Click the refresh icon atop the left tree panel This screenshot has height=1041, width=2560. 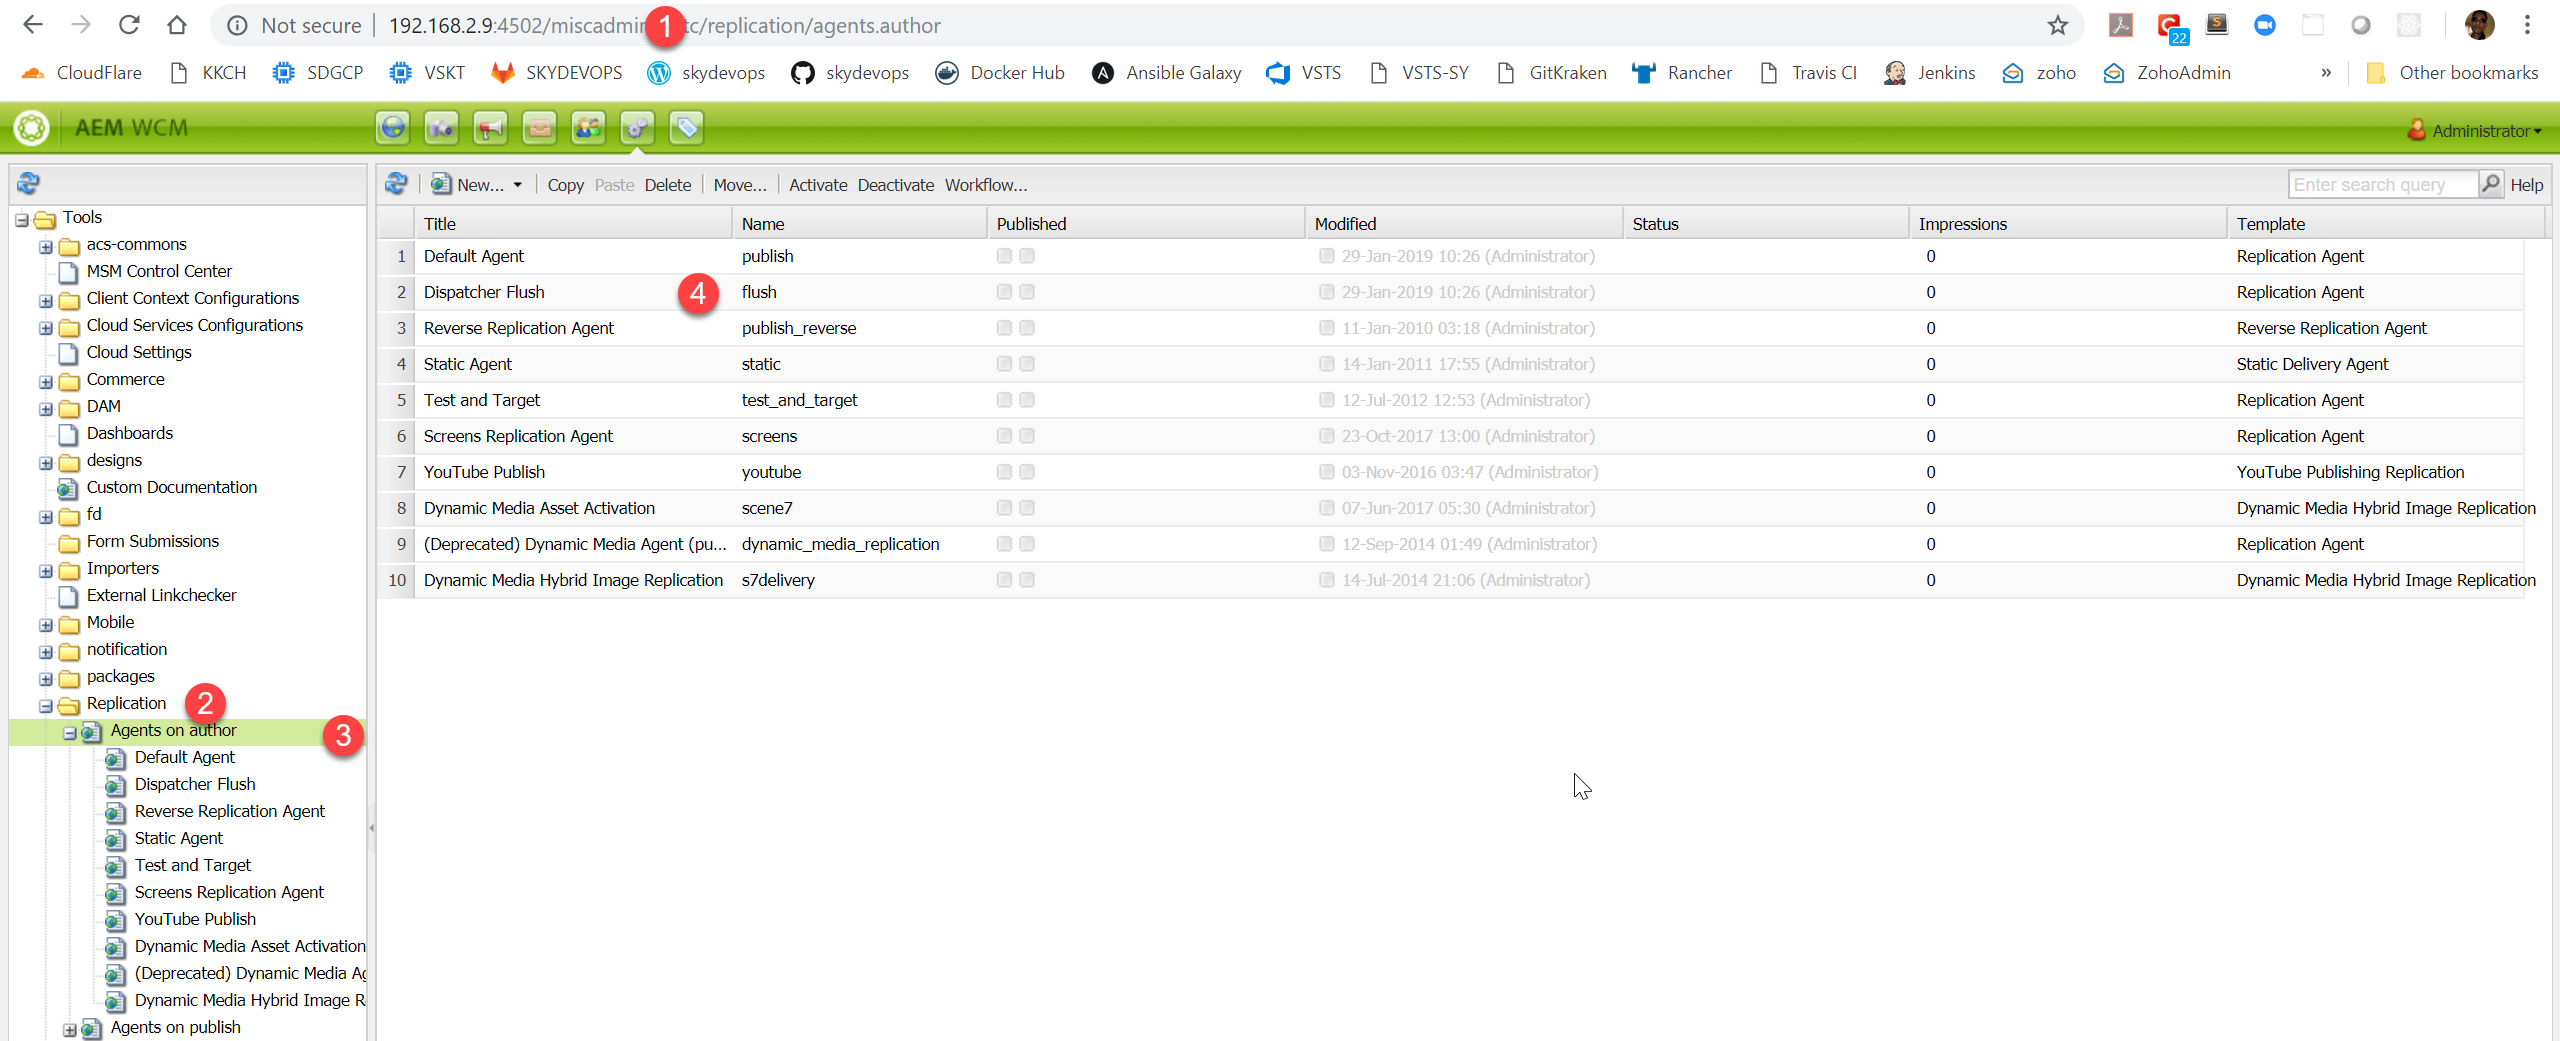tap(28, 183)
